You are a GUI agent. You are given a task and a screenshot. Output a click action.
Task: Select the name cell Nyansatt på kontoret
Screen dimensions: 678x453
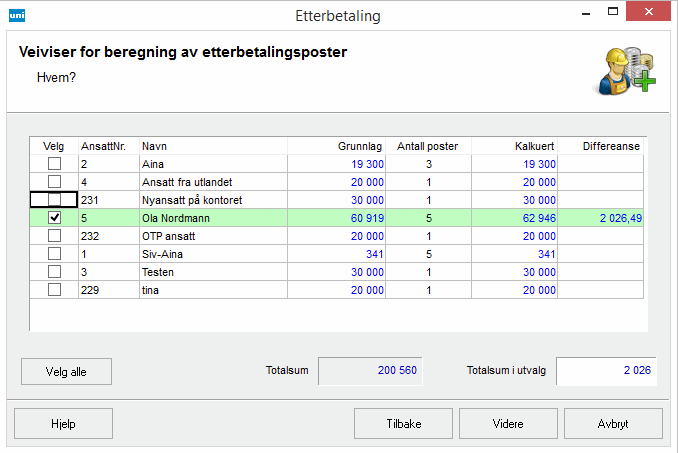pyautogui.click(x=214, y=200)
